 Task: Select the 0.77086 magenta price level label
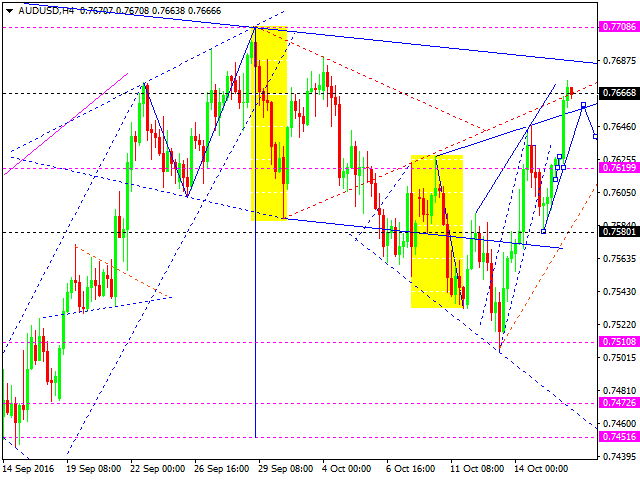pyautogui.click(x=619, y=27)
